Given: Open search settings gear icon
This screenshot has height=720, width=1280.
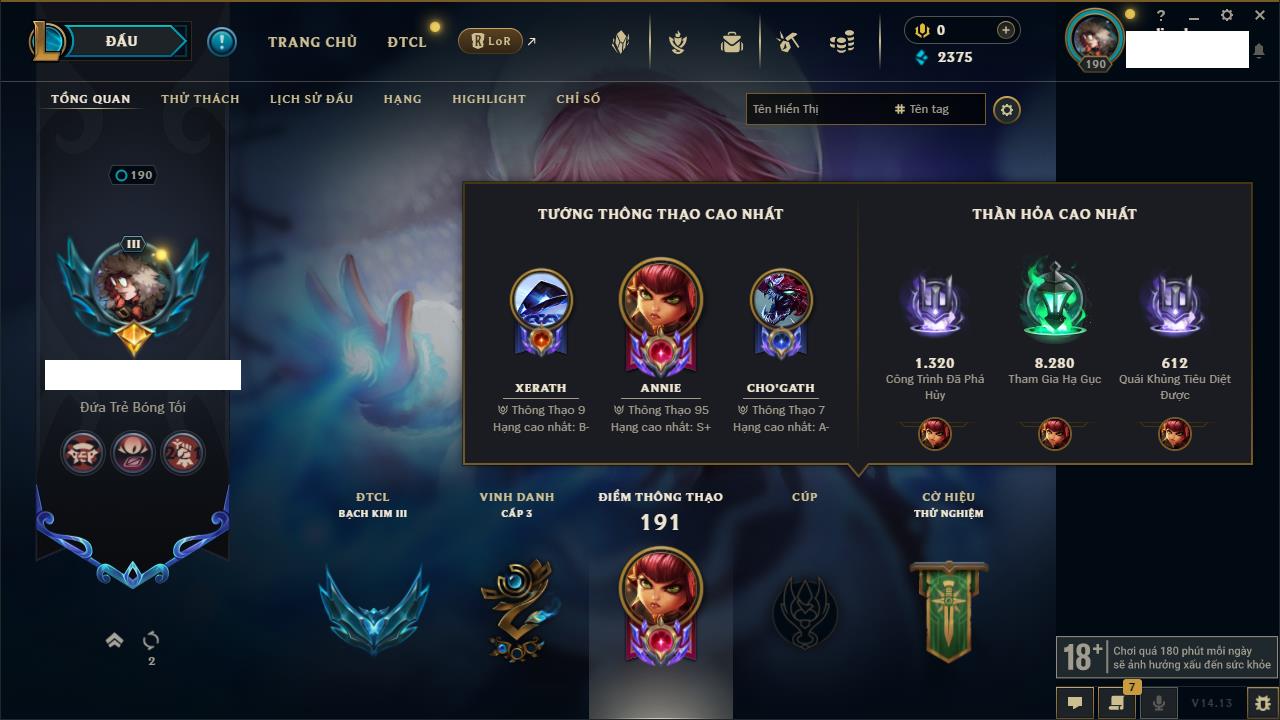Looking at the screenshot, I should (x=1007, y=109).
